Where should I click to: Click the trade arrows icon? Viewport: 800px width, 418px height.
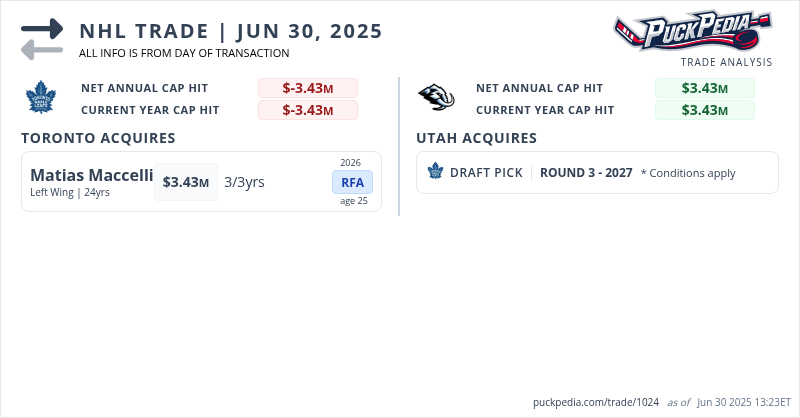[42, 39]
